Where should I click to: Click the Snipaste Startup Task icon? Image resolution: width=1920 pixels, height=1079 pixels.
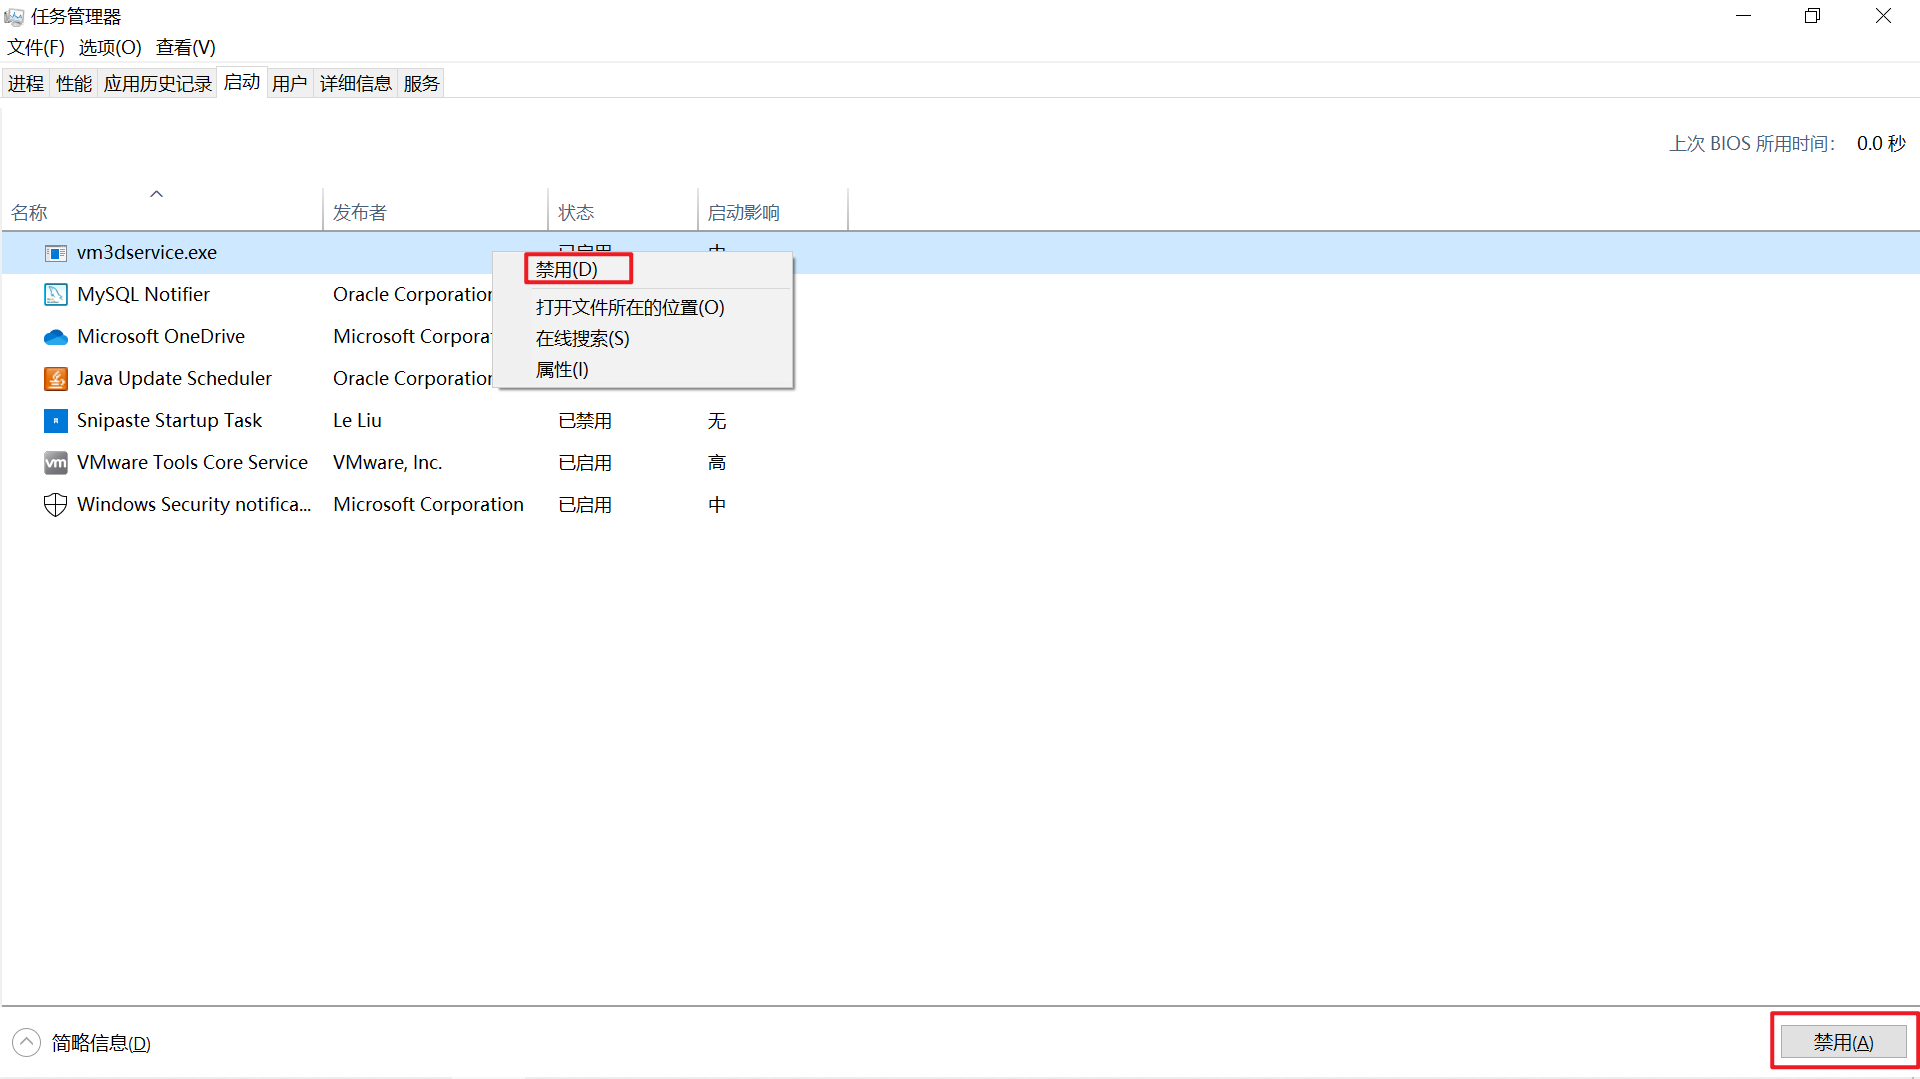56,421
